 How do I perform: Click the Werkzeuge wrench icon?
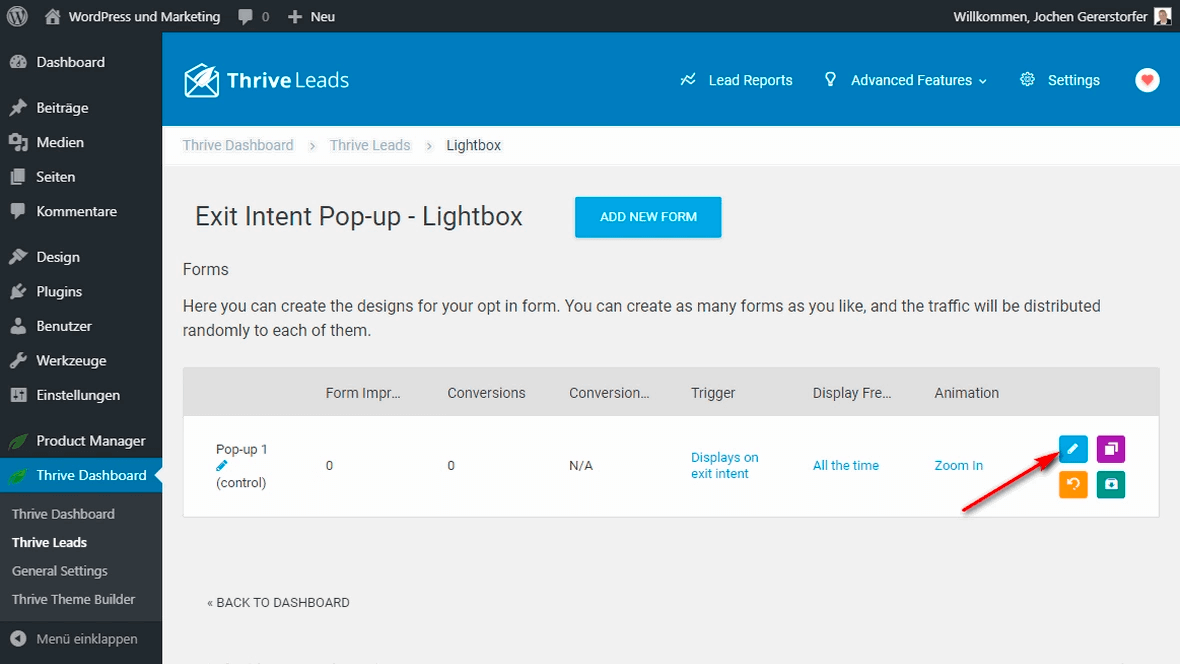click(18, 361)
